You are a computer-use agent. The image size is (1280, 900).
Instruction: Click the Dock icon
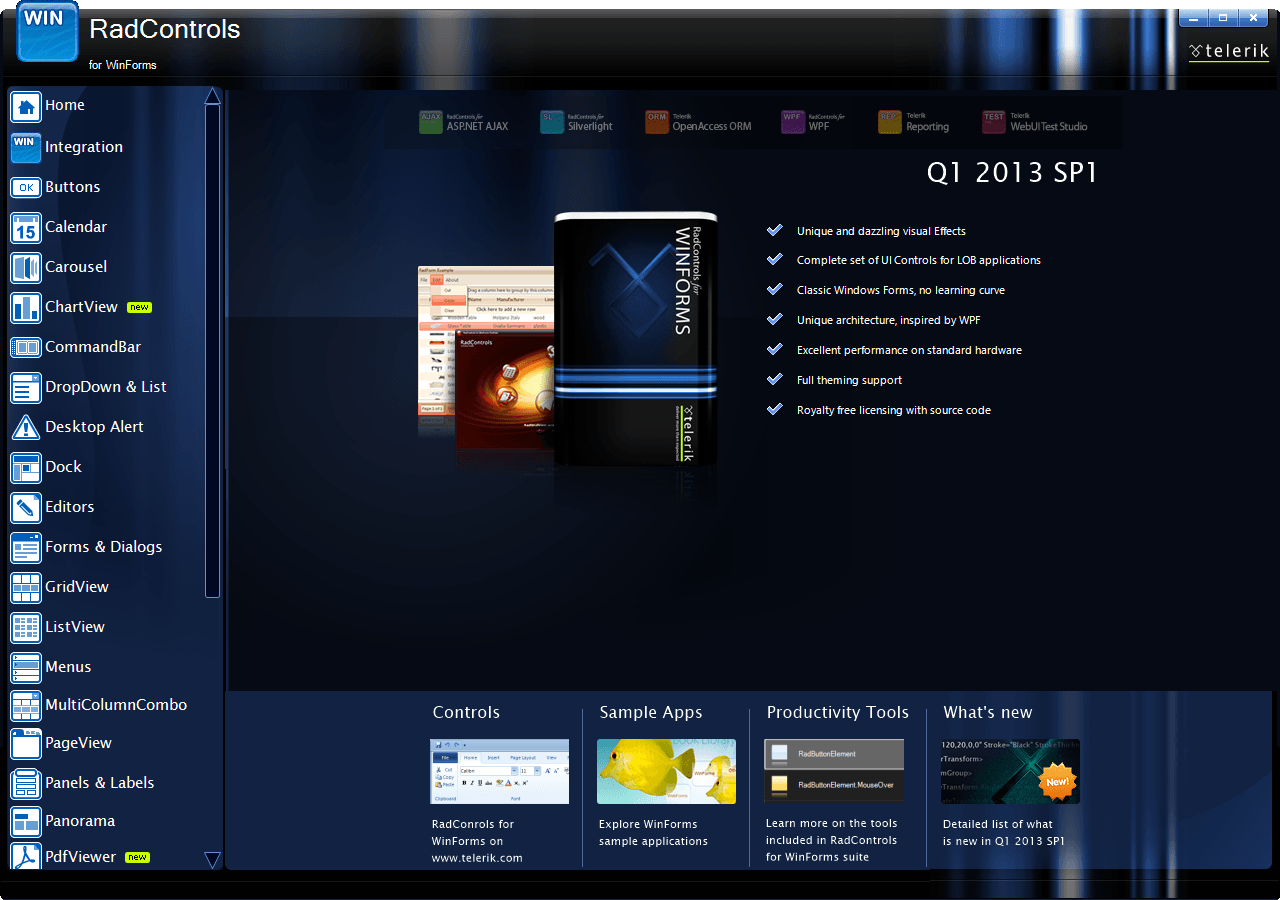26,467
